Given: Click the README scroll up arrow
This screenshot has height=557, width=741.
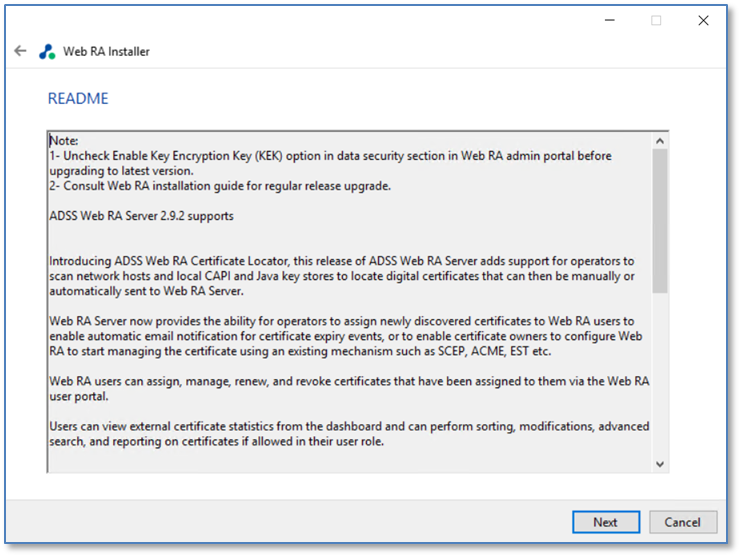Looking at the screenshot, I should tap(660, 141).
